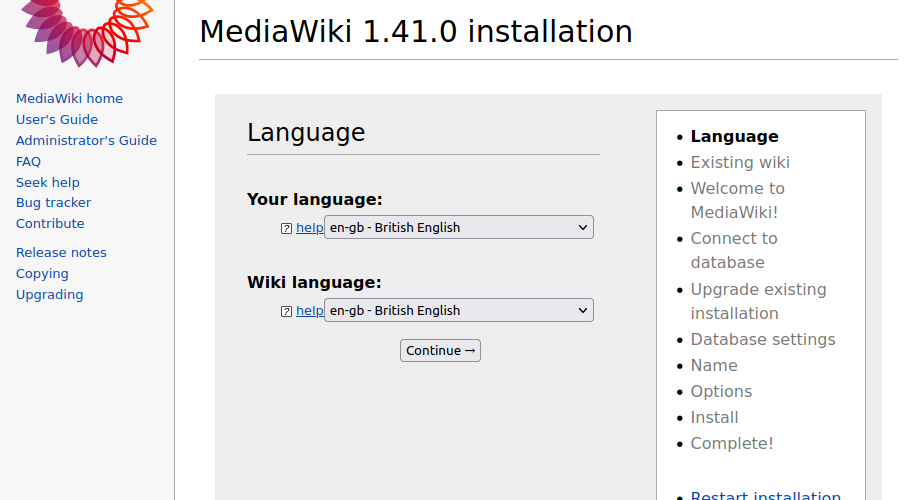Select the Language step in progress list

[734, 136]
